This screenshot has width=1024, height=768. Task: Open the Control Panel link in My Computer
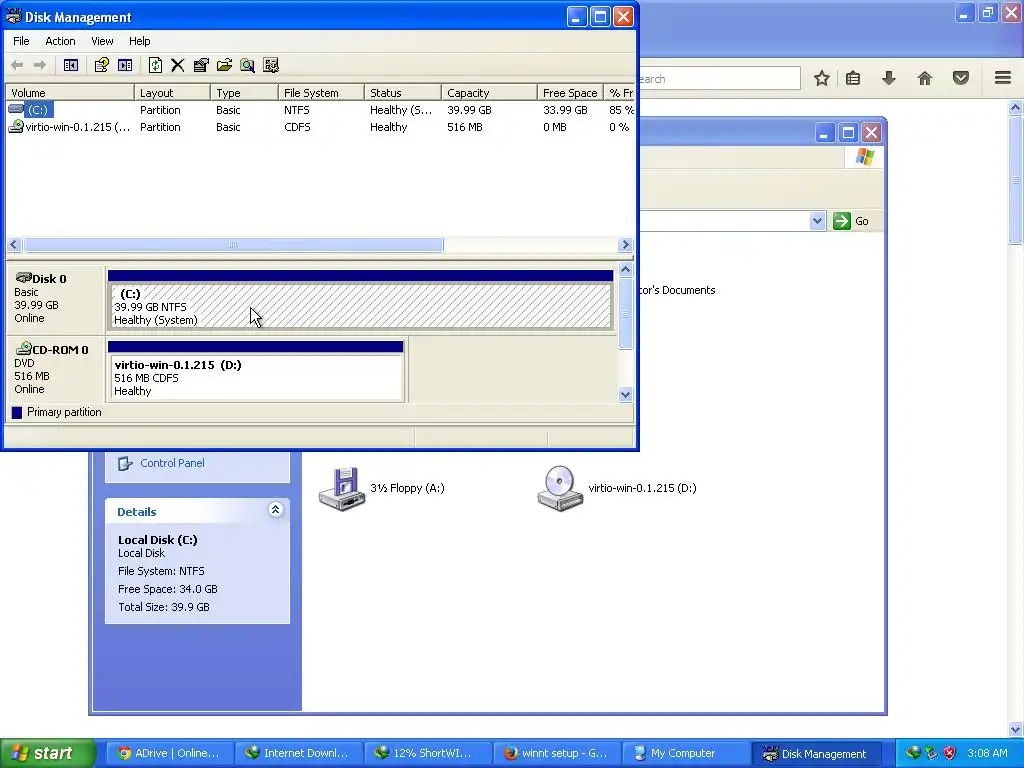[x=172, y=463]
